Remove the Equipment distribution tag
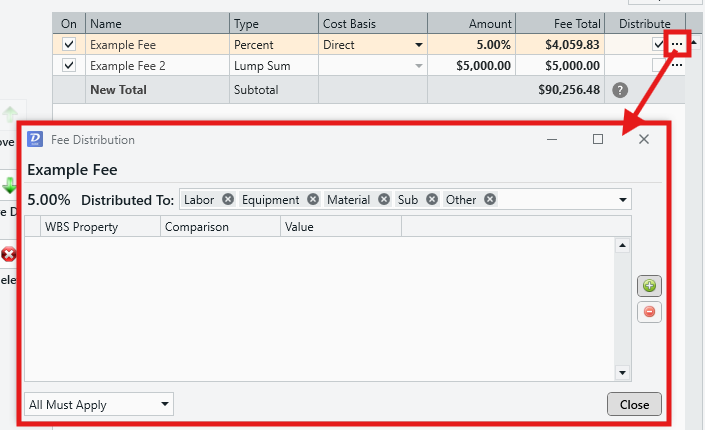 tap(313, 199)
